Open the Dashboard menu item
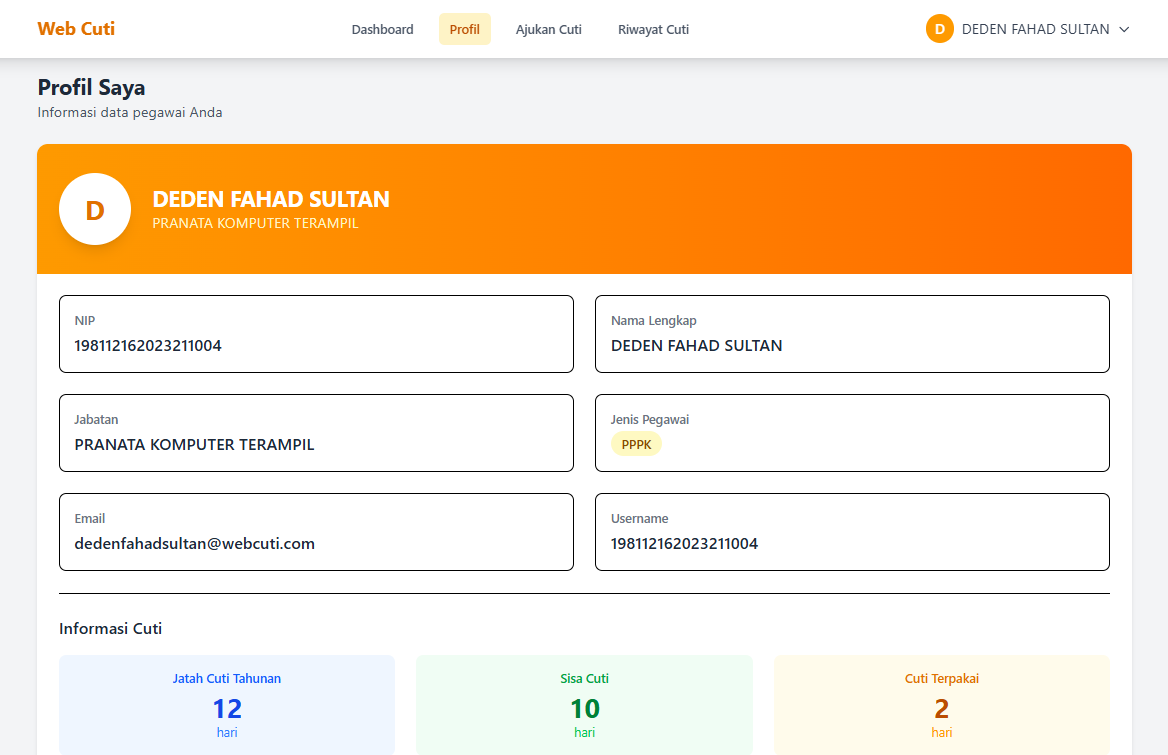The height and width of the screenshot is (755, 1168). click(x=382, y=30)
